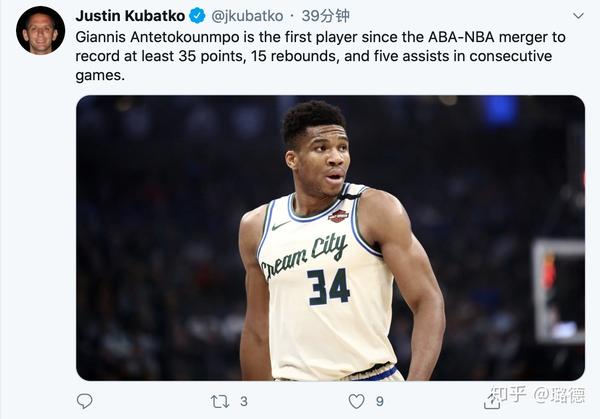Open the Justin Kubatko display name link
The image size is (600, 419).
(x=130, y=16)
